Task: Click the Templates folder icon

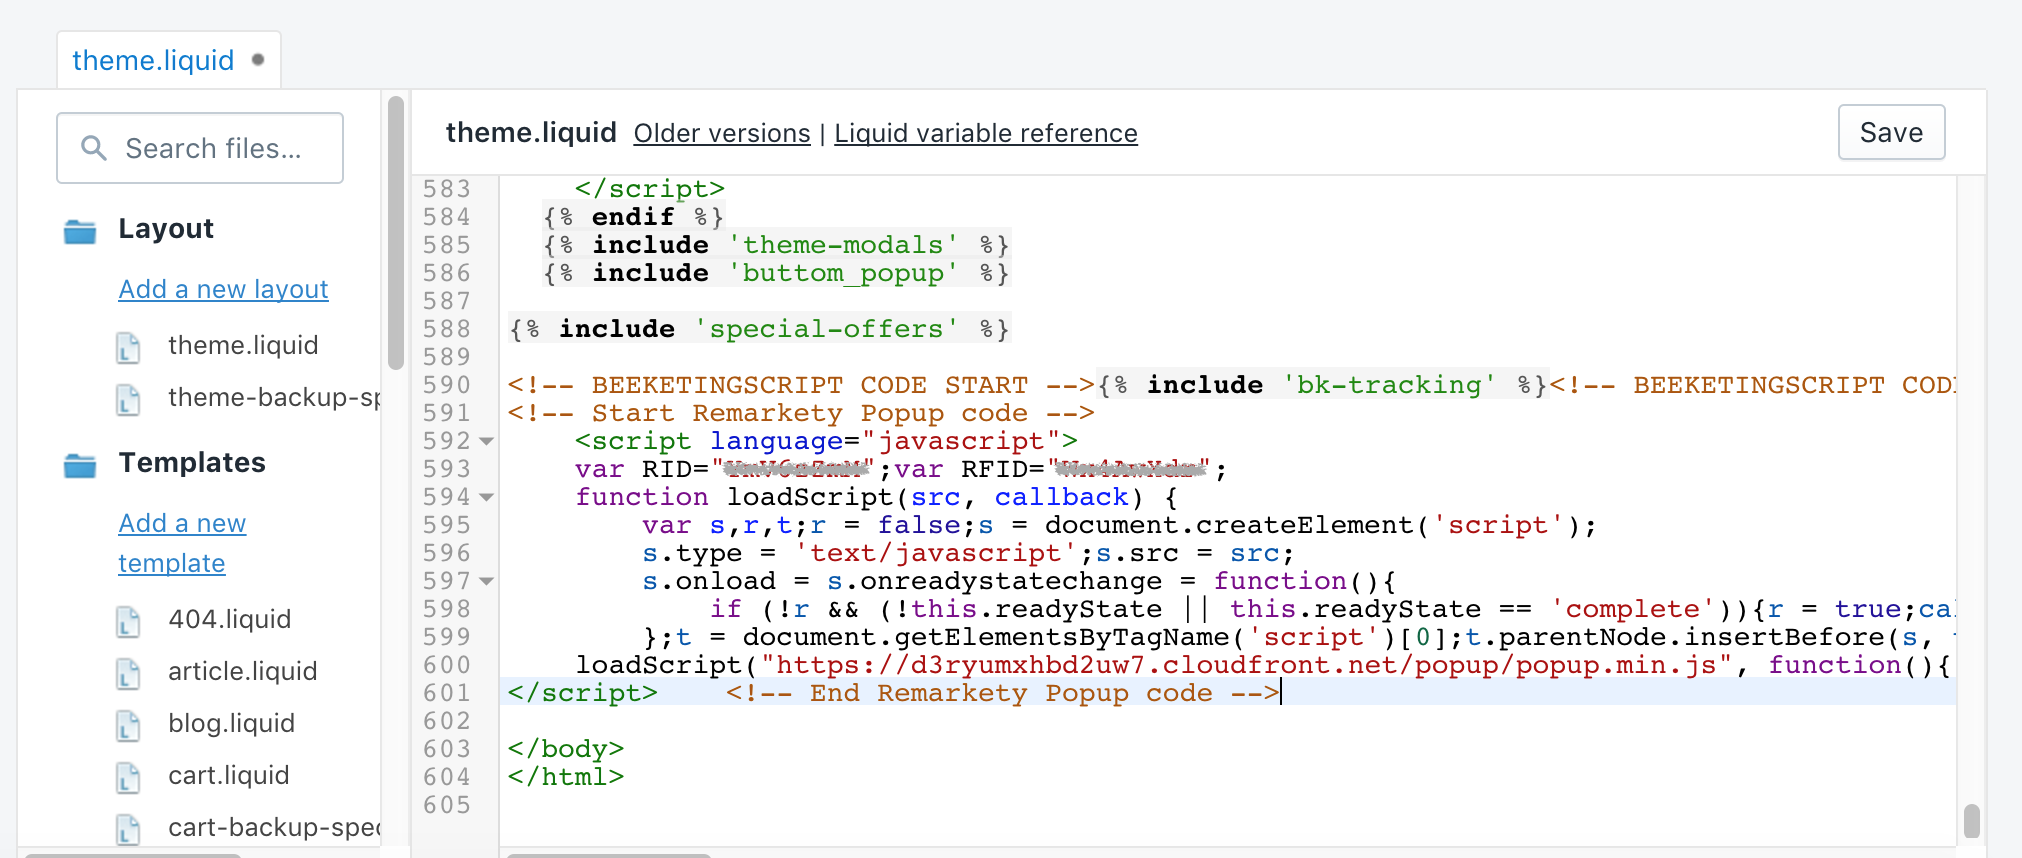Action: tap(80, 465)
